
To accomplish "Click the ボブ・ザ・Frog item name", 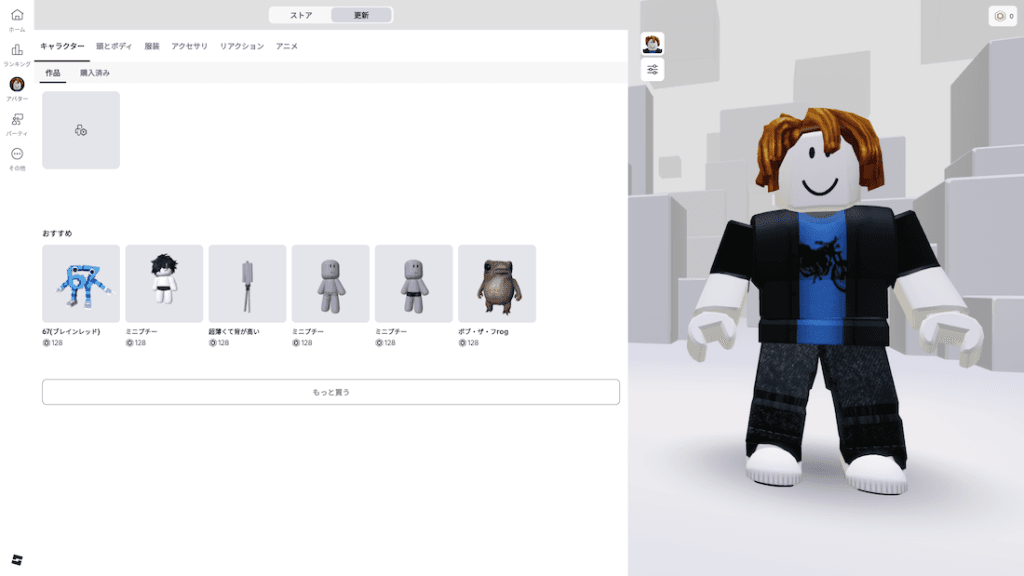I will (x=483, y=332).
